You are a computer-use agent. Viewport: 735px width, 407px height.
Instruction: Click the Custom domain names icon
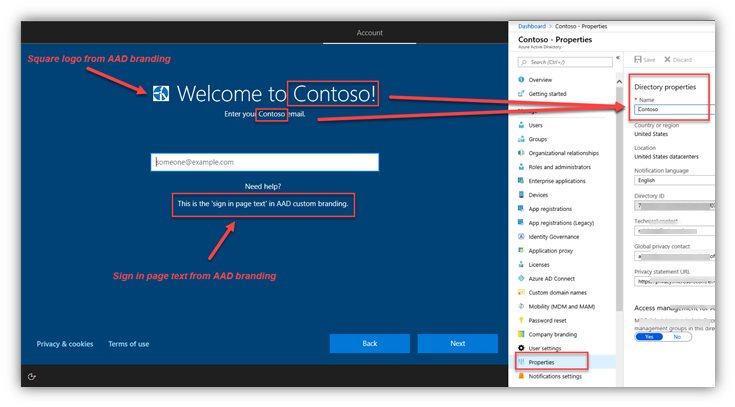(x=521, y=293)
